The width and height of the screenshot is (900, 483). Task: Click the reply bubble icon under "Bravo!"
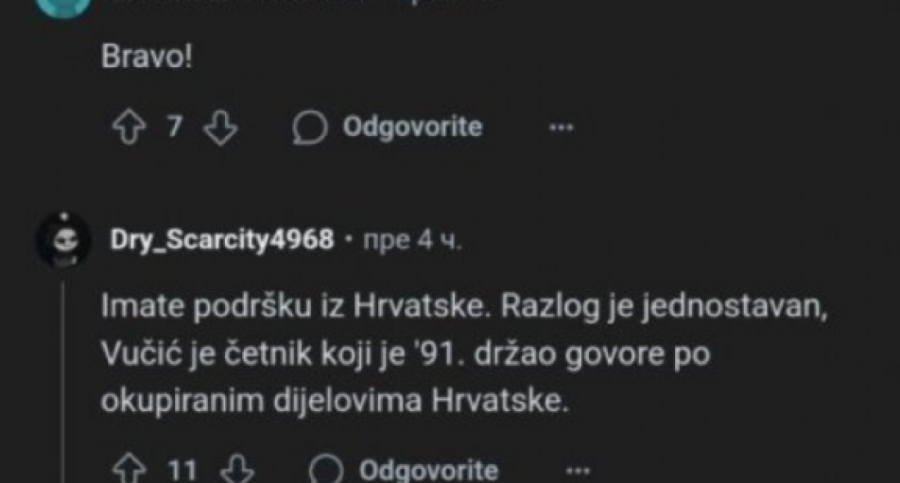[x=309, y=127]
